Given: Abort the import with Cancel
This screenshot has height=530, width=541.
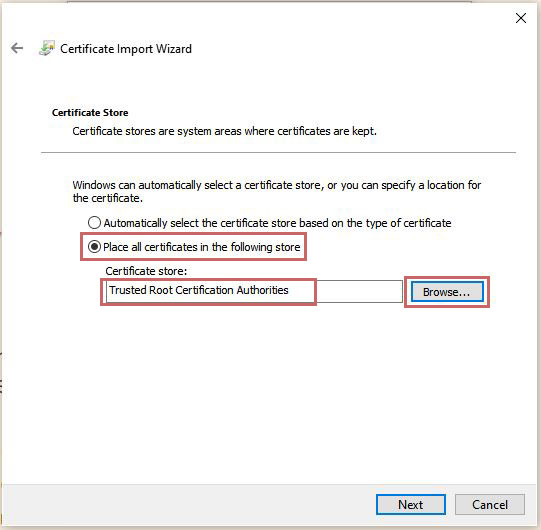Looking at the screenshot, I should [490, 504].
